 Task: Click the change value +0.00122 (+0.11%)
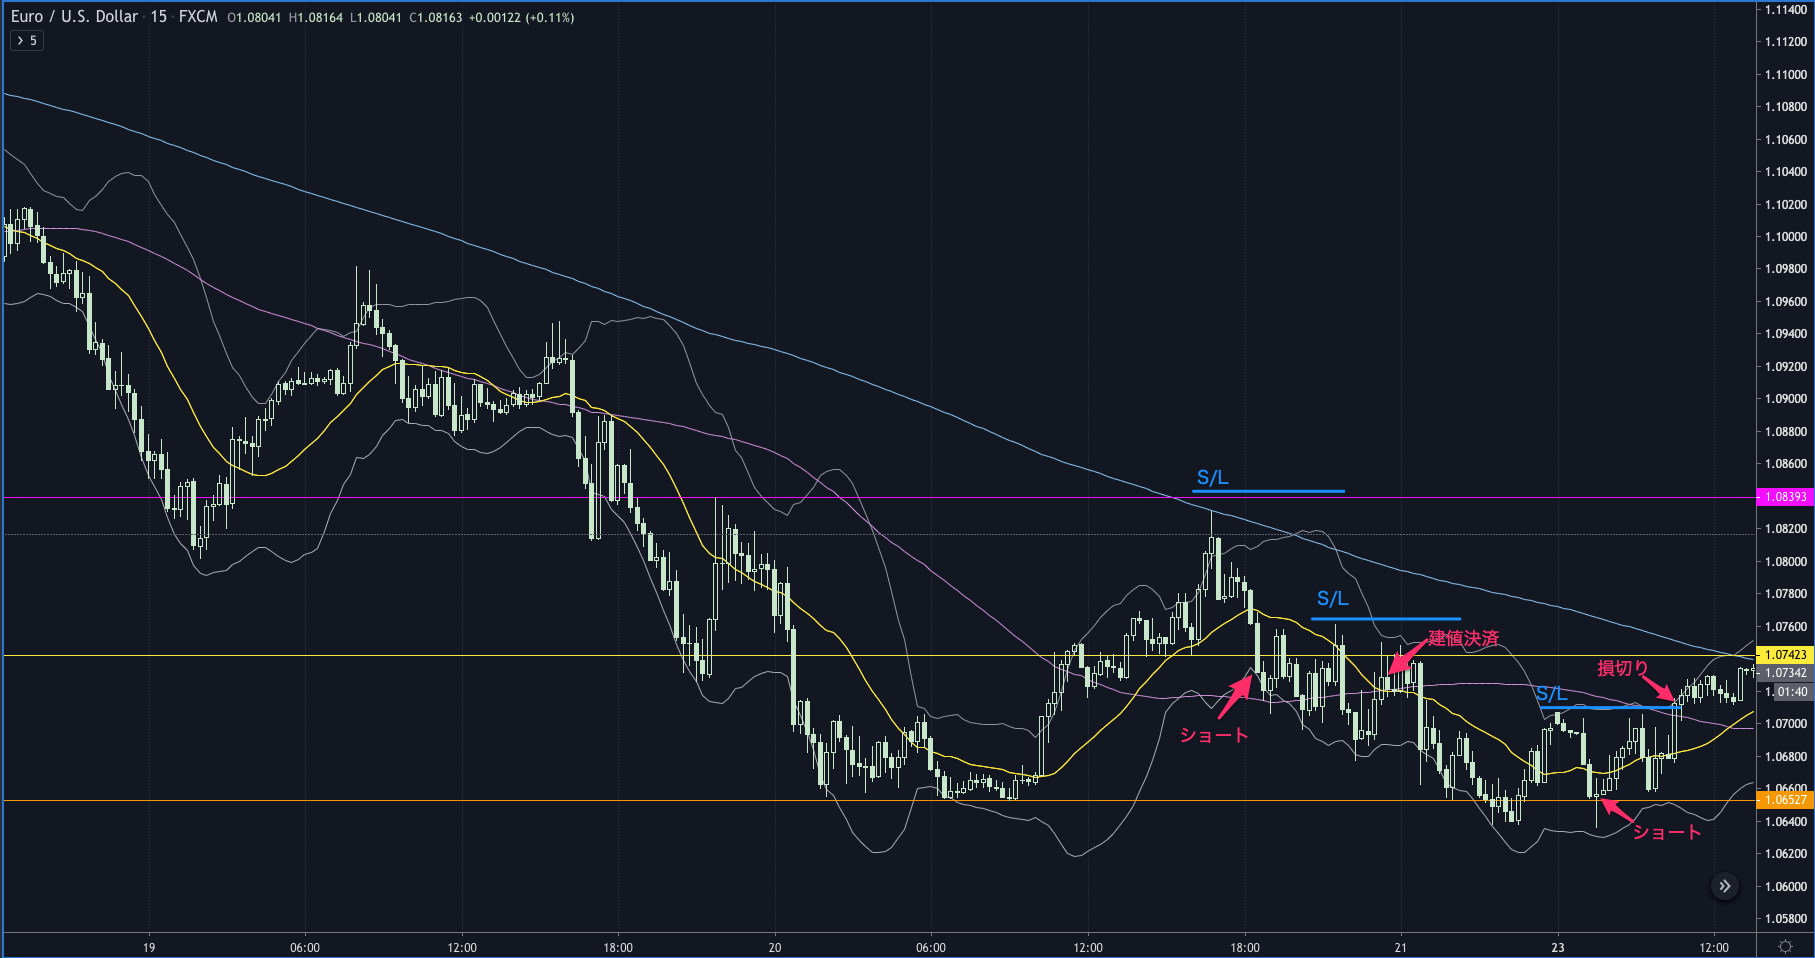click(522, 17)
